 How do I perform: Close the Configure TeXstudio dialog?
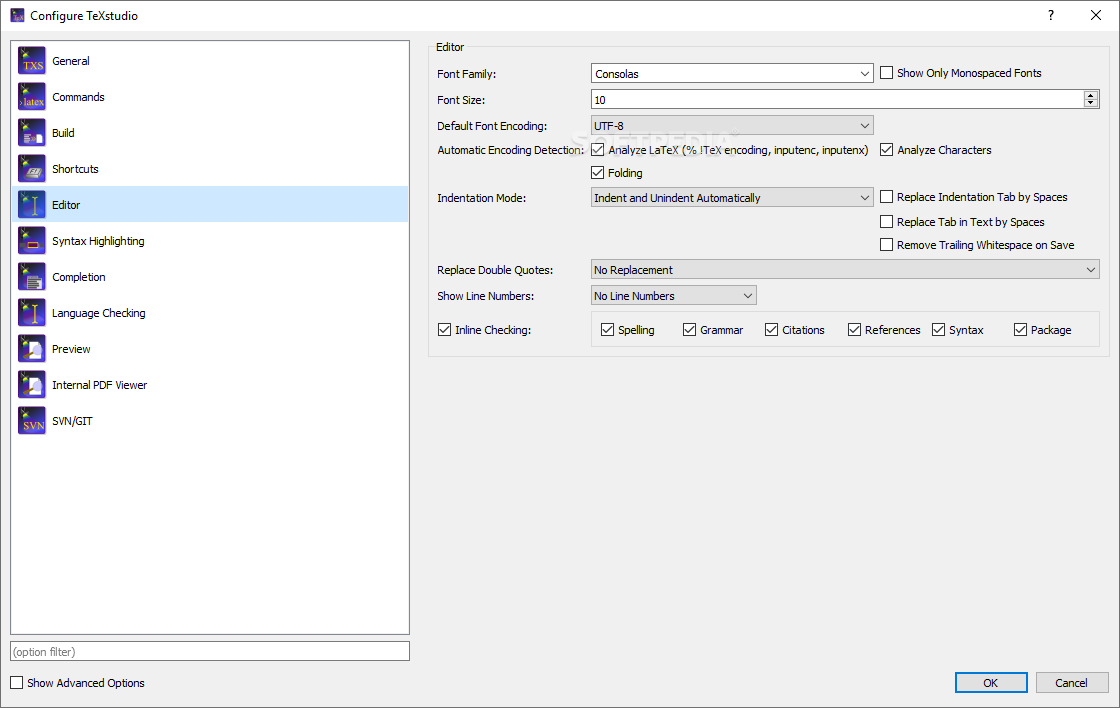1096,15
